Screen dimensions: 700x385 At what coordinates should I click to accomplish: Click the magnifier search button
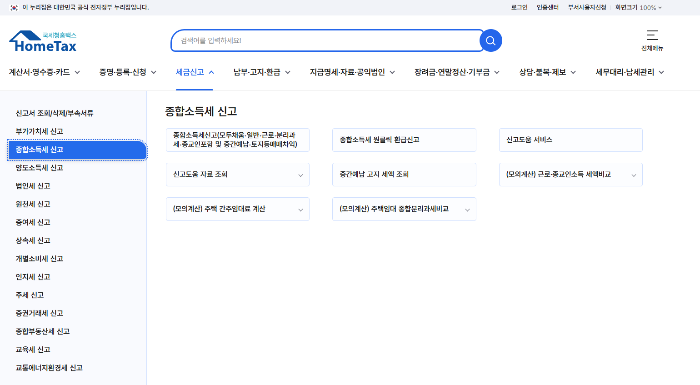491,41
